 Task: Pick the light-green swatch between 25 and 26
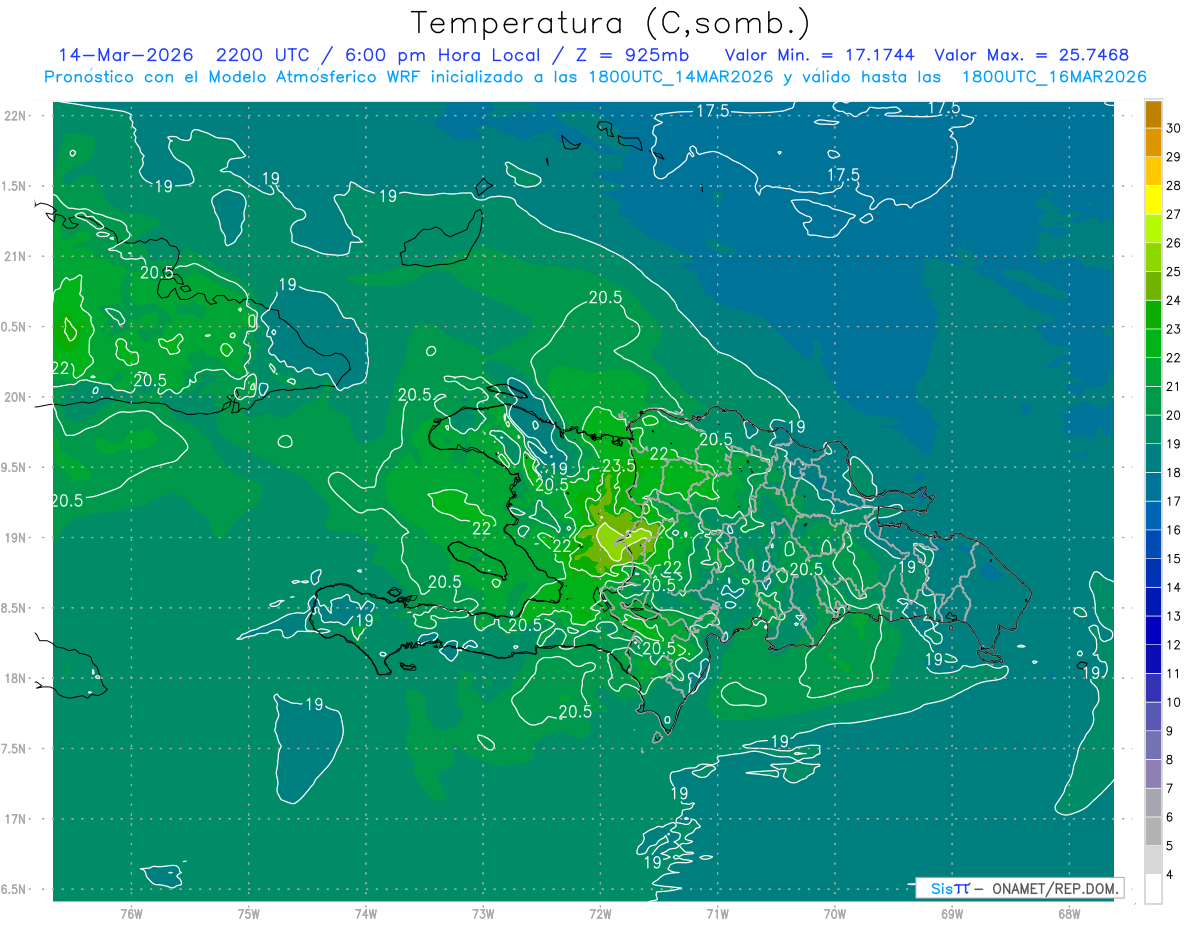point(1153,257)
